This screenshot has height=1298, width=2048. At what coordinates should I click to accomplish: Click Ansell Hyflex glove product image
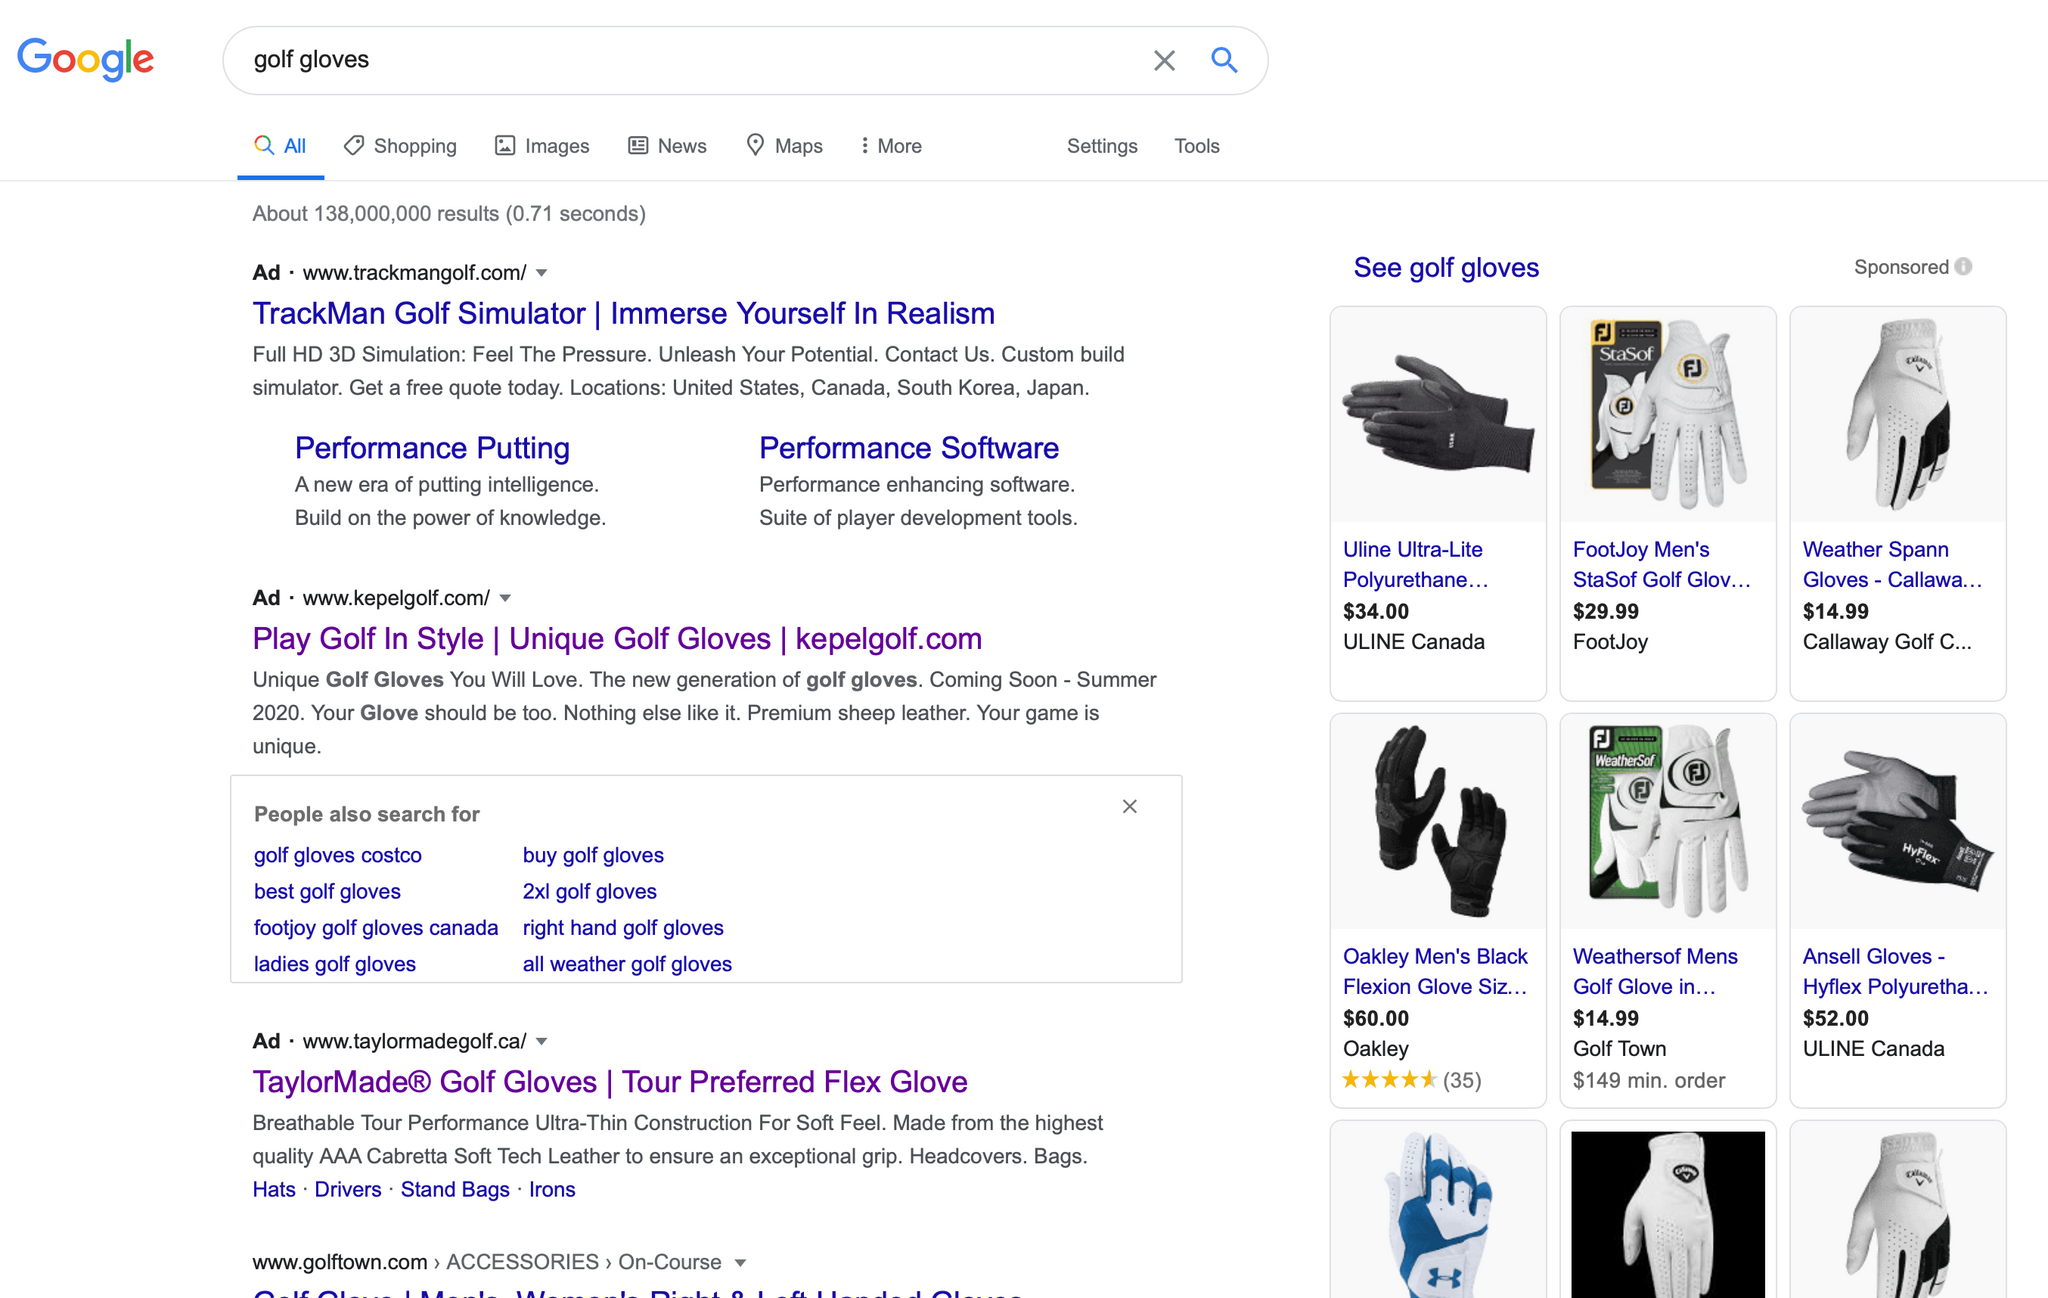[x=1898, y=821]
